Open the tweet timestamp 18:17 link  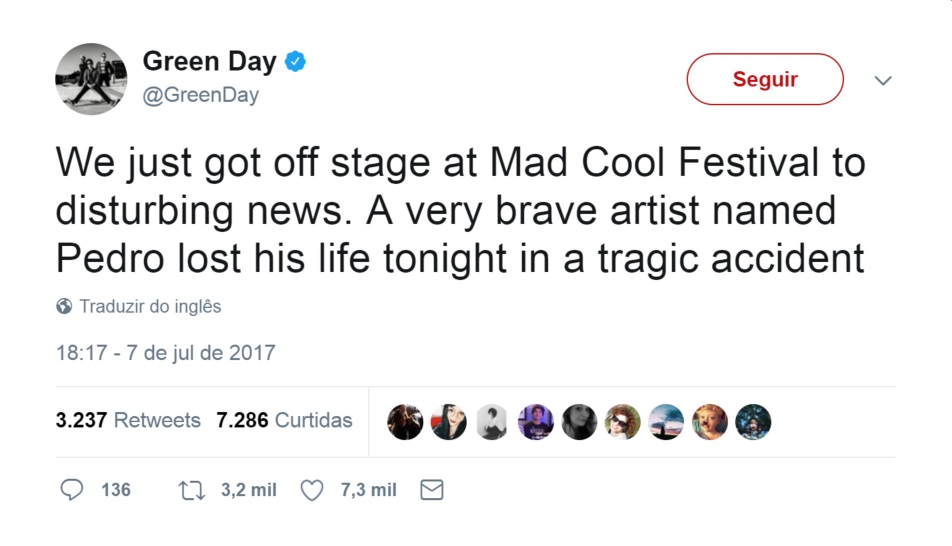(x=165, y=353)
